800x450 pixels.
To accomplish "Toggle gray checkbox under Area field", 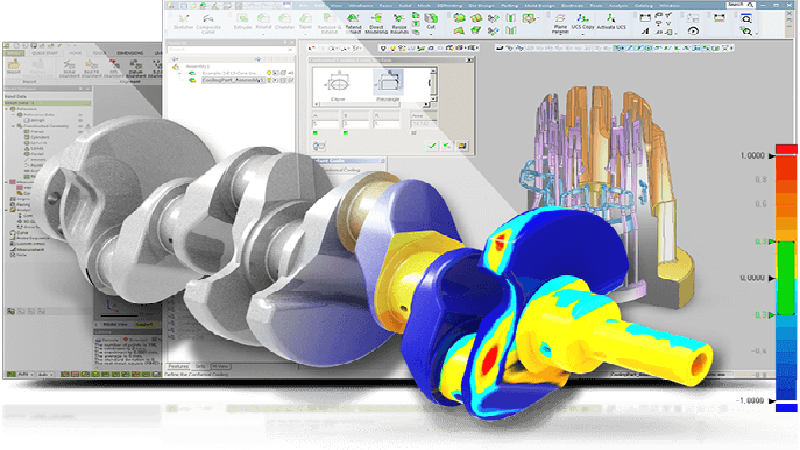I will point(414,133).
